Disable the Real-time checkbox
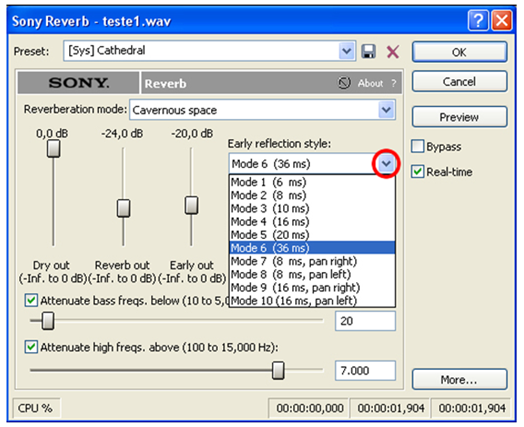524x427 pixels. click(418, 172)
